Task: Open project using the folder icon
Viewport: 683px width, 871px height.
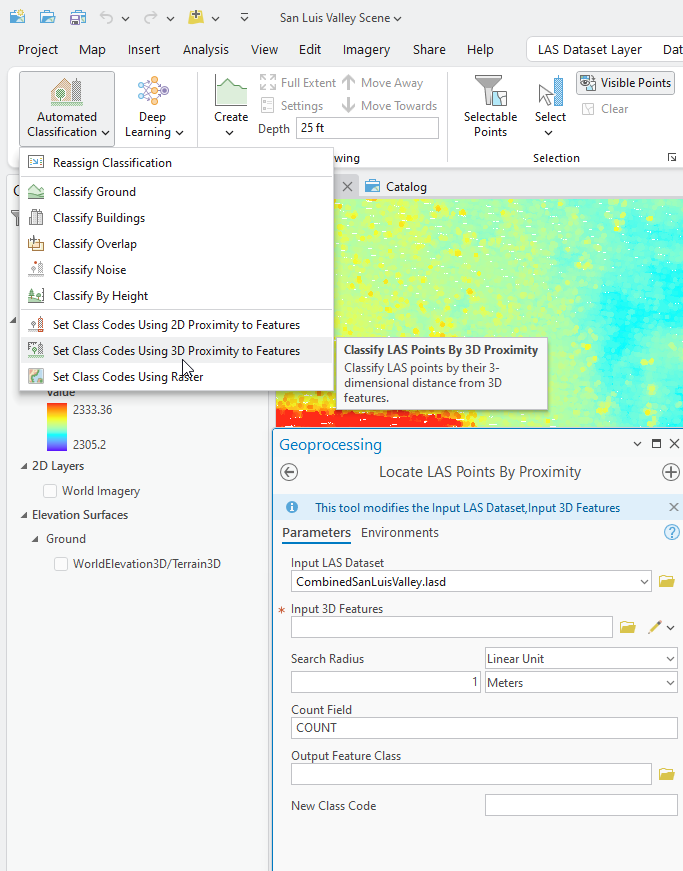Action: pyautogui.click(x=47, y=17)
